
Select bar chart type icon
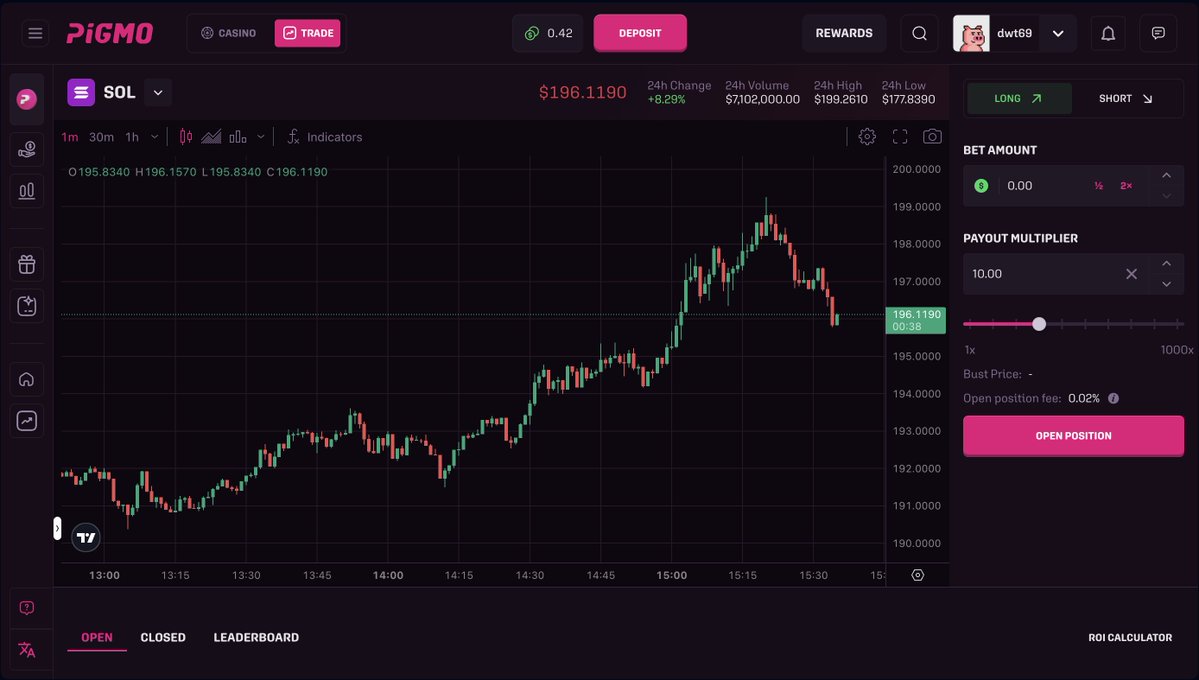pos(238,137)
